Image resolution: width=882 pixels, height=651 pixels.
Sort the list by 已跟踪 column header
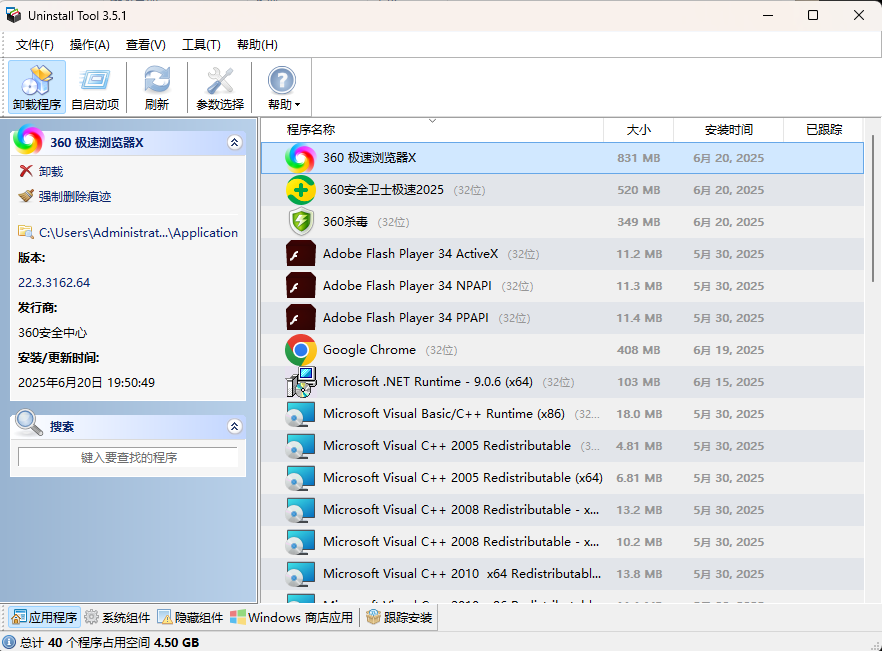824,129
